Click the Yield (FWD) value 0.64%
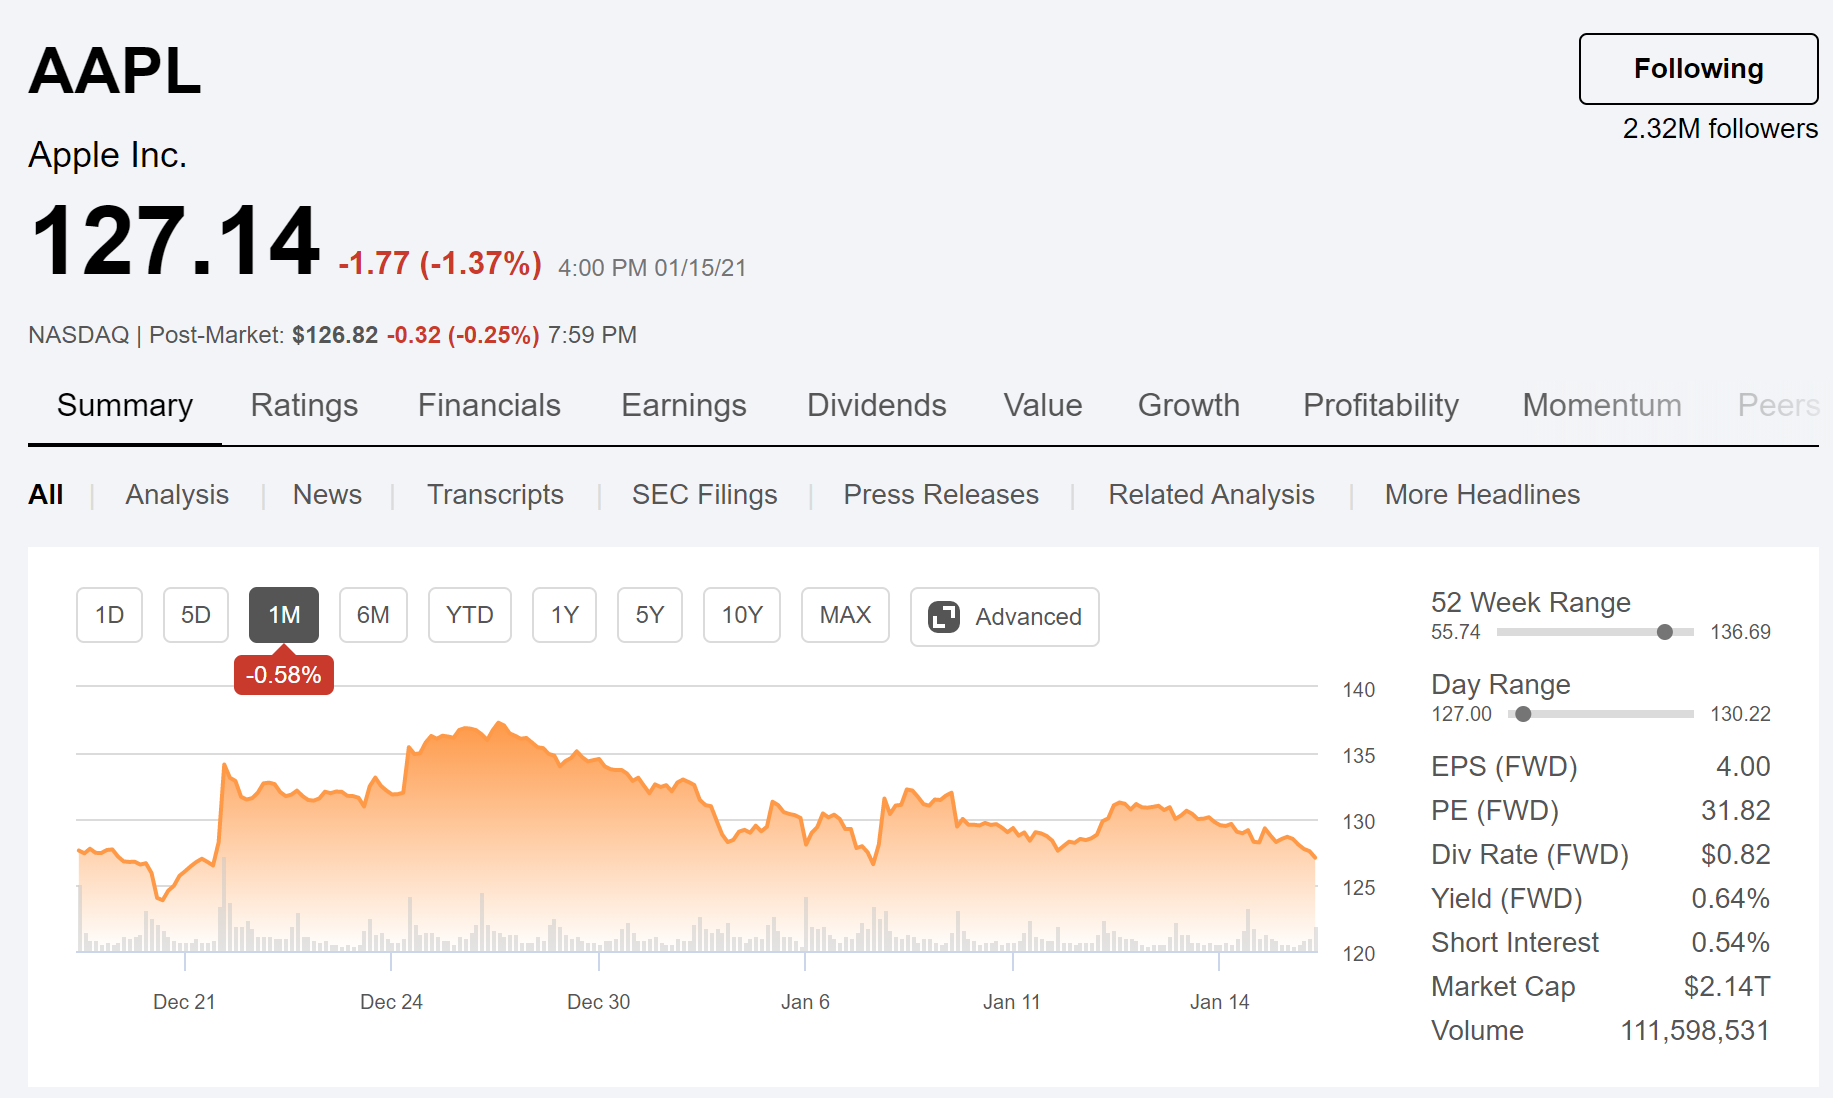The height and width of the screenshot is (1098, 1833). click(x=1731, y=899)
